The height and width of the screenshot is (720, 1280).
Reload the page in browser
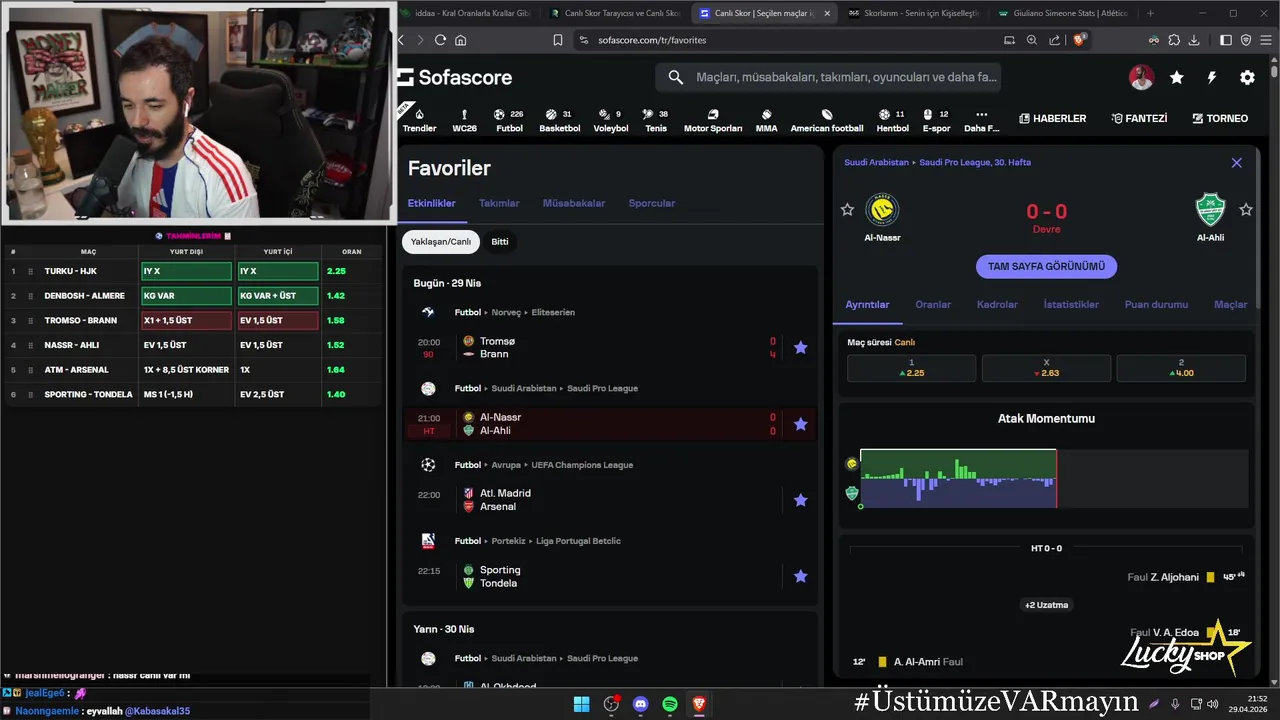coord(439,40)
